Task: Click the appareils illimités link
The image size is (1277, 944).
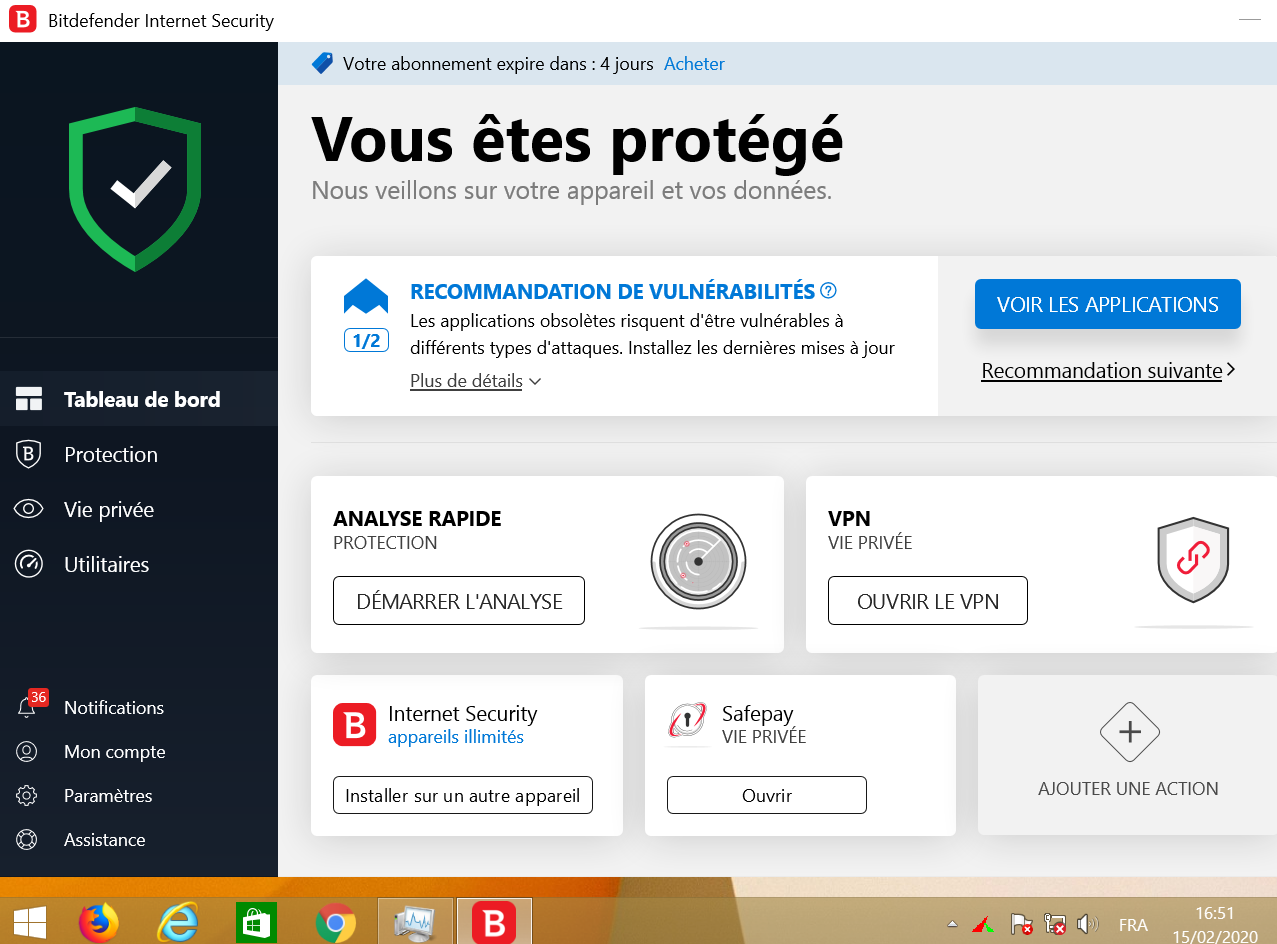Action: point(456,737)
